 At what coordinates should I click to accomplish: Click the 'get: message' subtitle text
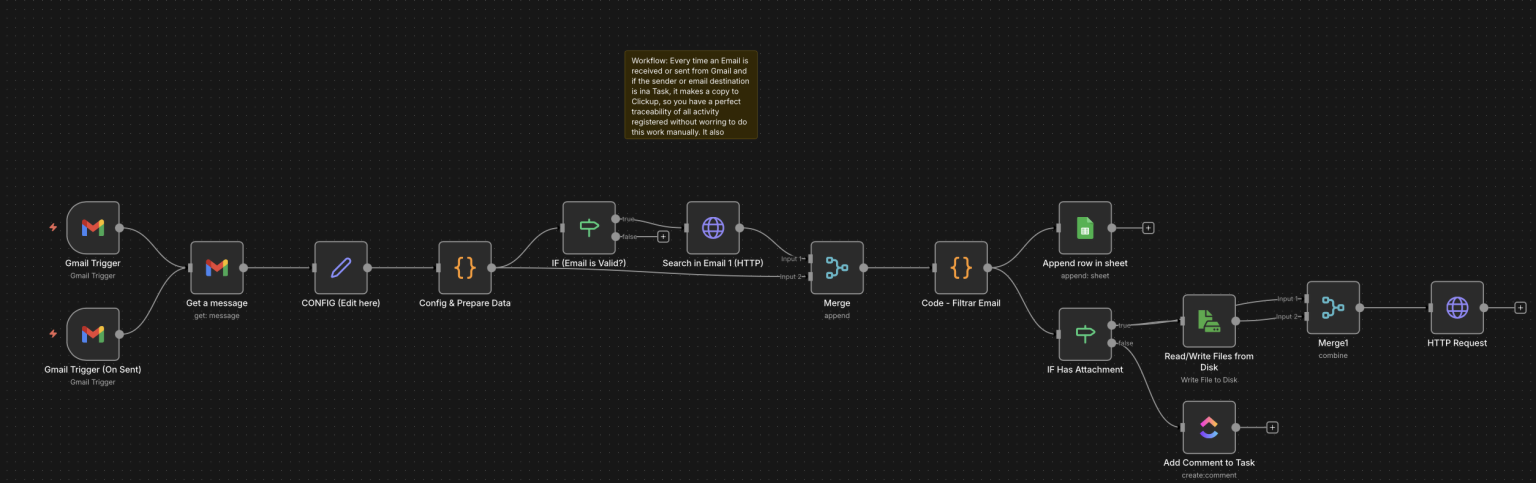tap(217, 315)
